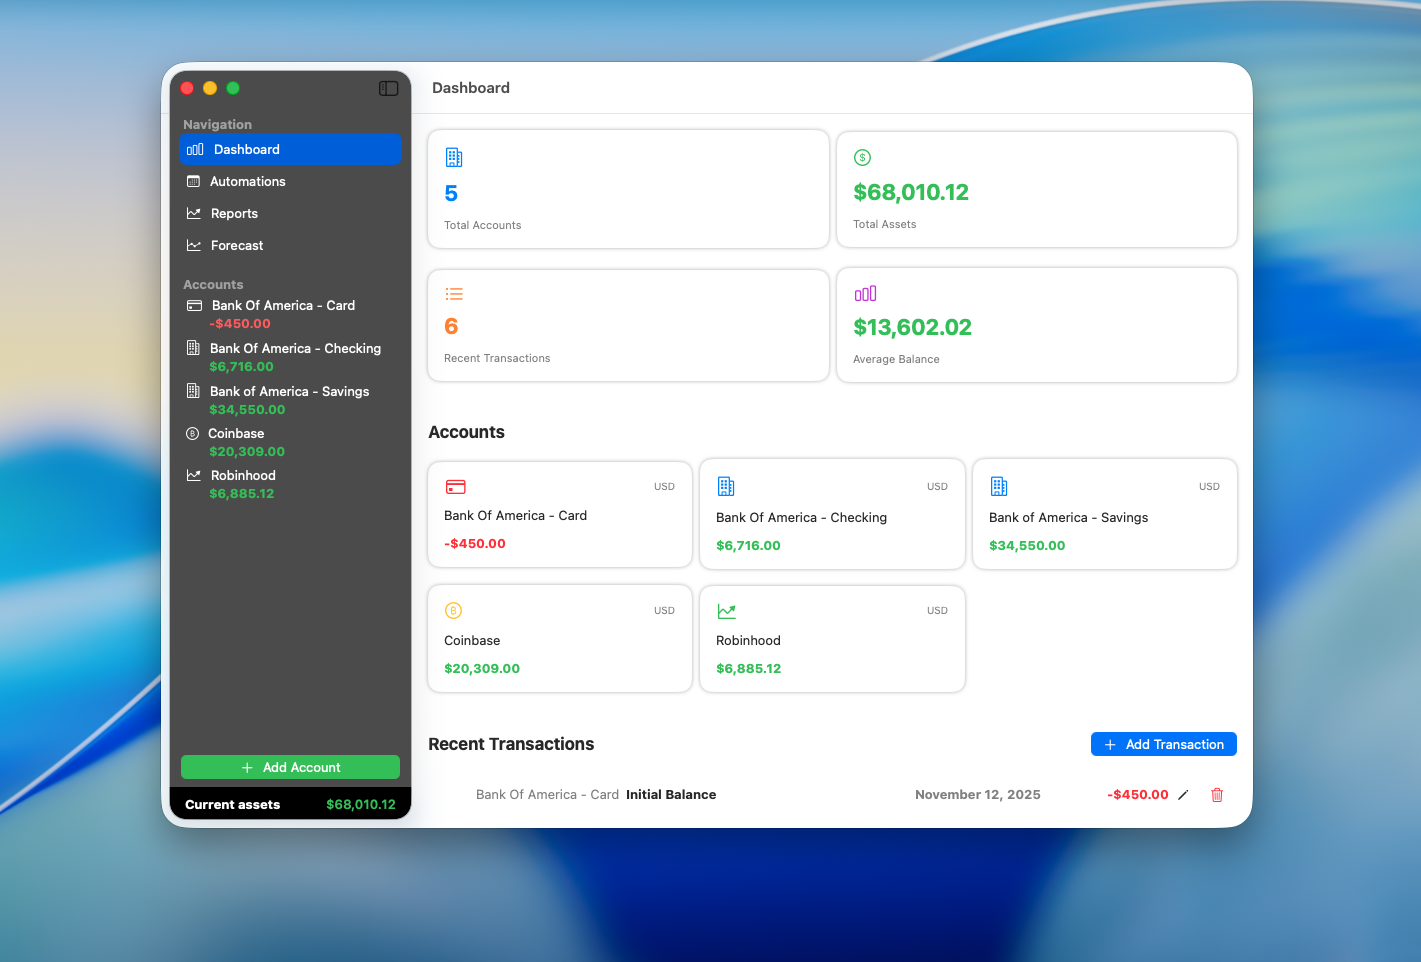
Task: Delete the Initial Balance transaction via trash icon
Action: click(1217, 795)
